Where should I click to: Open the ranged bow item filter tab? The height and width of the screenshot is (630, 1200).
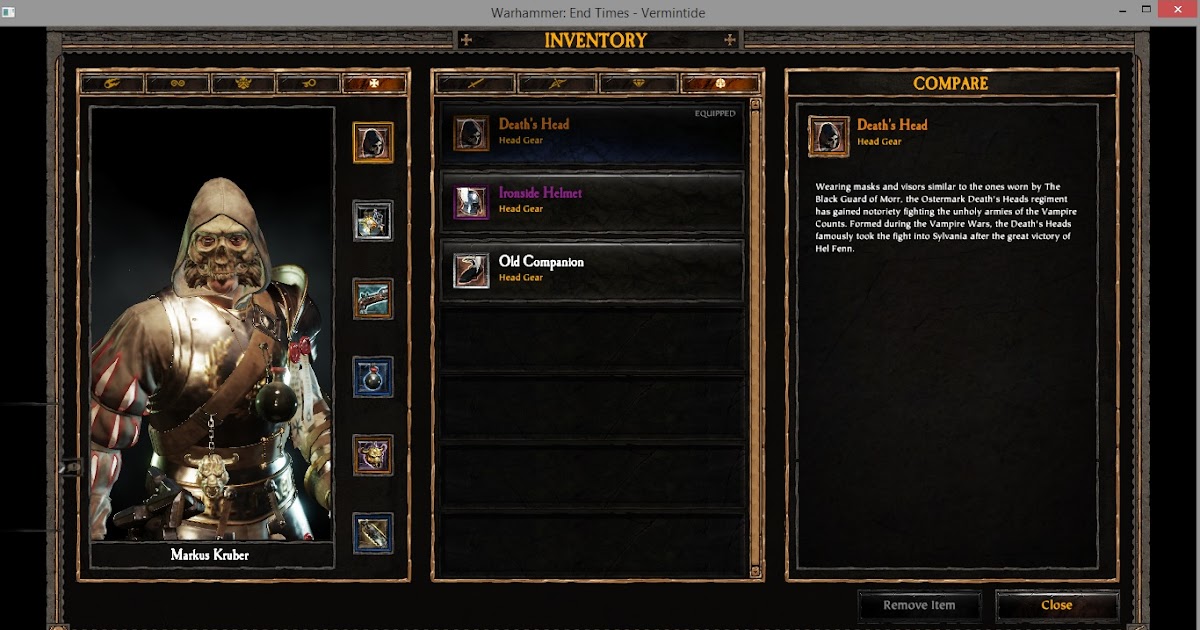coord(557,84)
